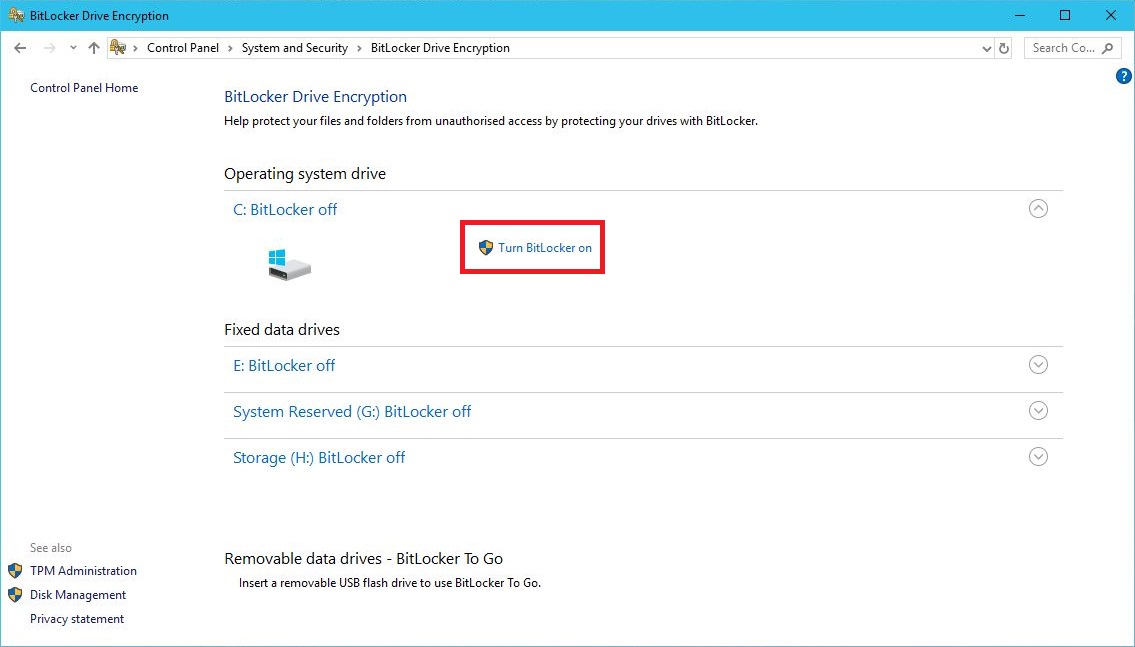Screen dimensions: 1135x647
Task: Open the Privacy statement link
Action: (77, 619)
